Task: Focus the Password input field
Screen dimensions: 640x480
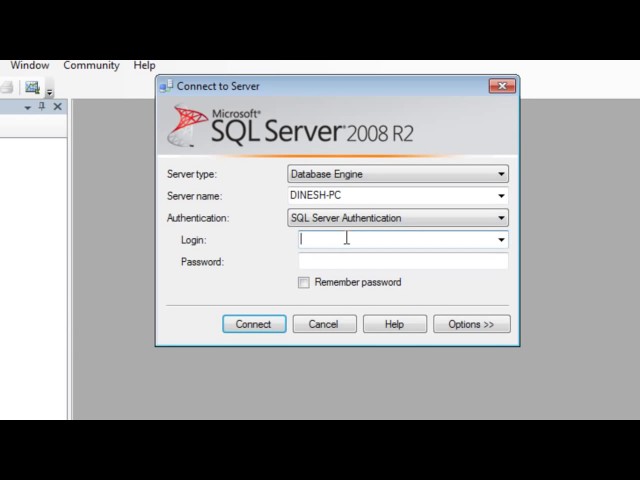Action: 403,261
